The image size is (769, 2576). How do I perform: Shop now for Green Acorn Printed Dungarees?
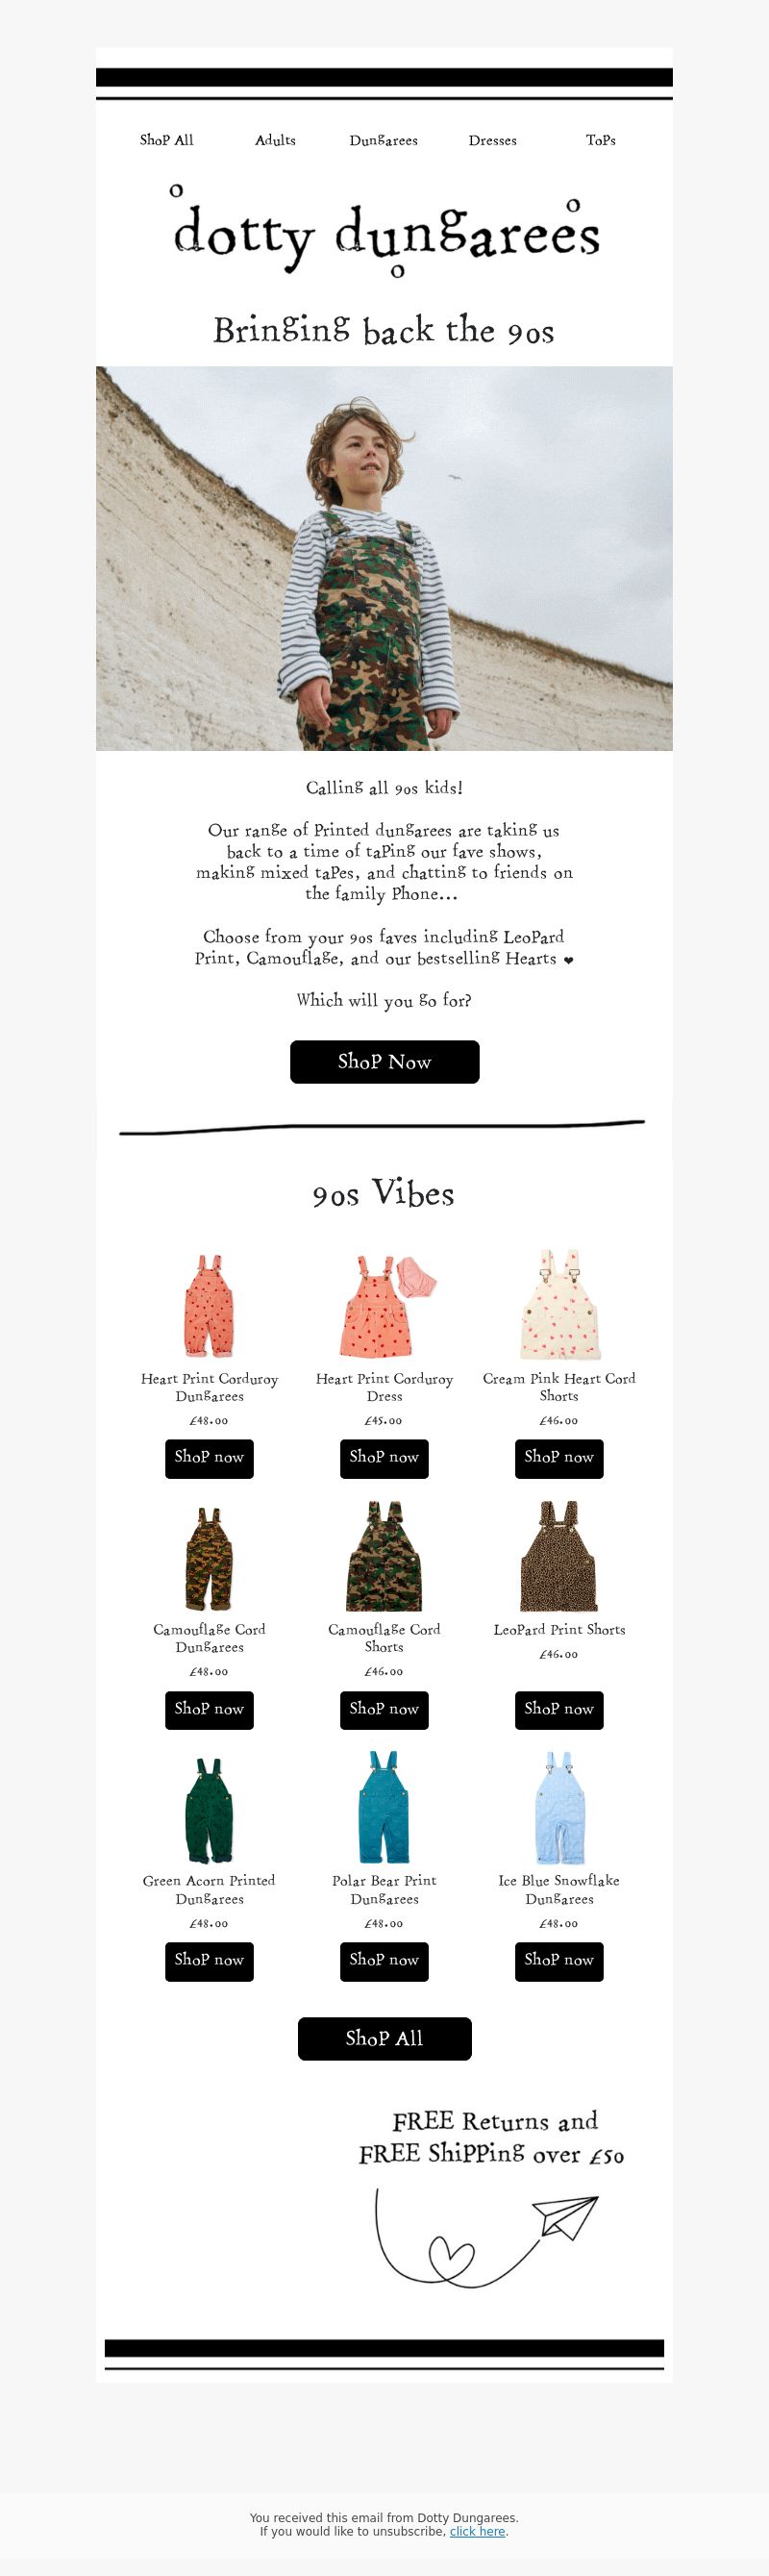209,1961
